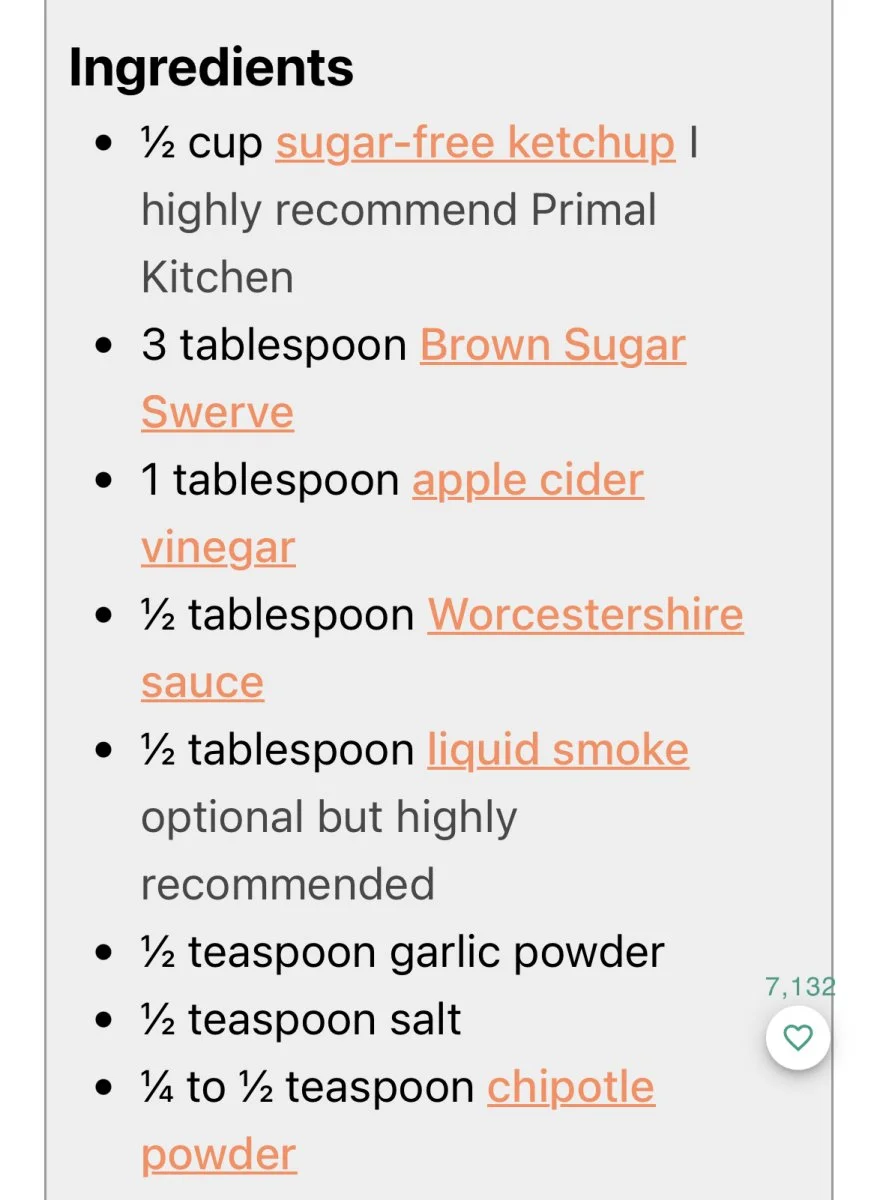Click the ¼ to ½ teaspoon text
This screenshot has height=1200, width=877.
point(308,1089)
